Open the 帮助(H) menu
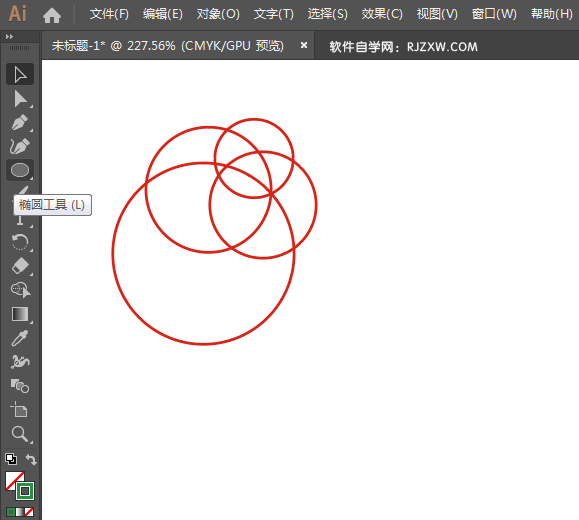Image resolution: width=579 pixels, height=520 pixels. point(552,14)
